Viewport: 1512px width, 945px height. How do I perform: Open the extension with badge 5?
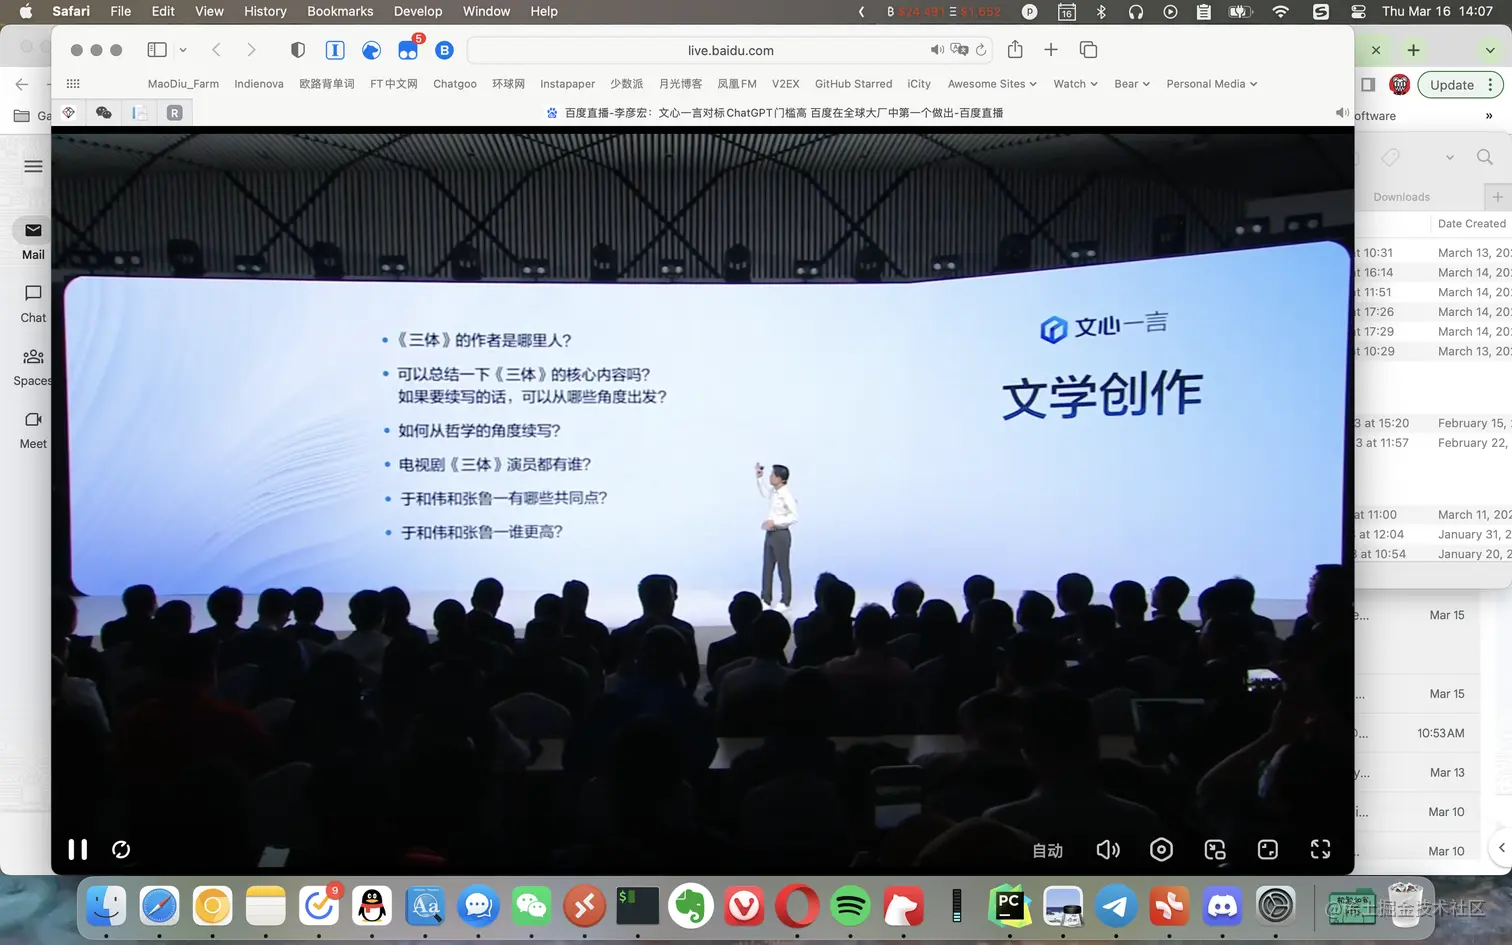[x=408, y=50]
